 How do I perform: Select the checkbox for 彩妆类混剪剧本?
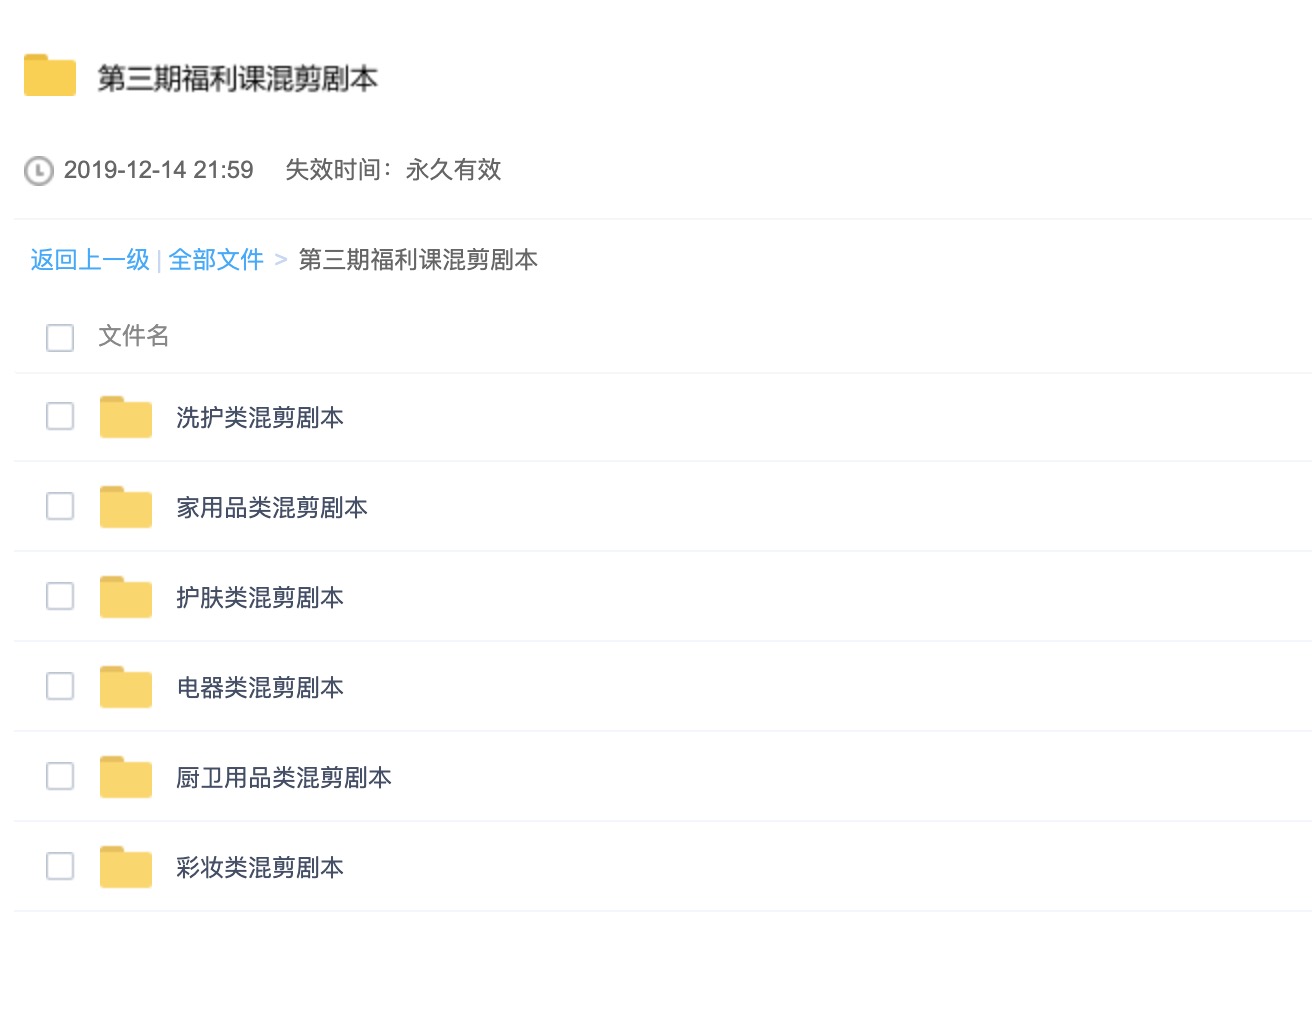[x=60, y=866]
